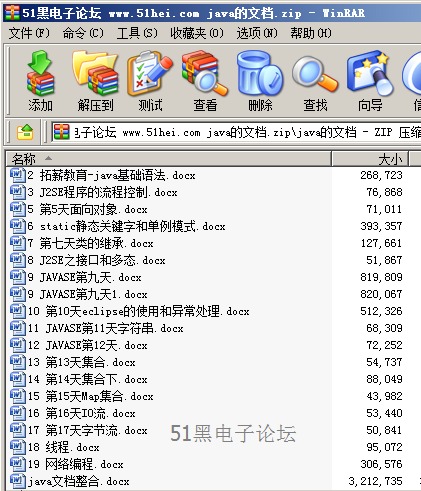Click Word icon of 19 网络编程.docx
Screen dimensions: 421x491
(18, 464)
